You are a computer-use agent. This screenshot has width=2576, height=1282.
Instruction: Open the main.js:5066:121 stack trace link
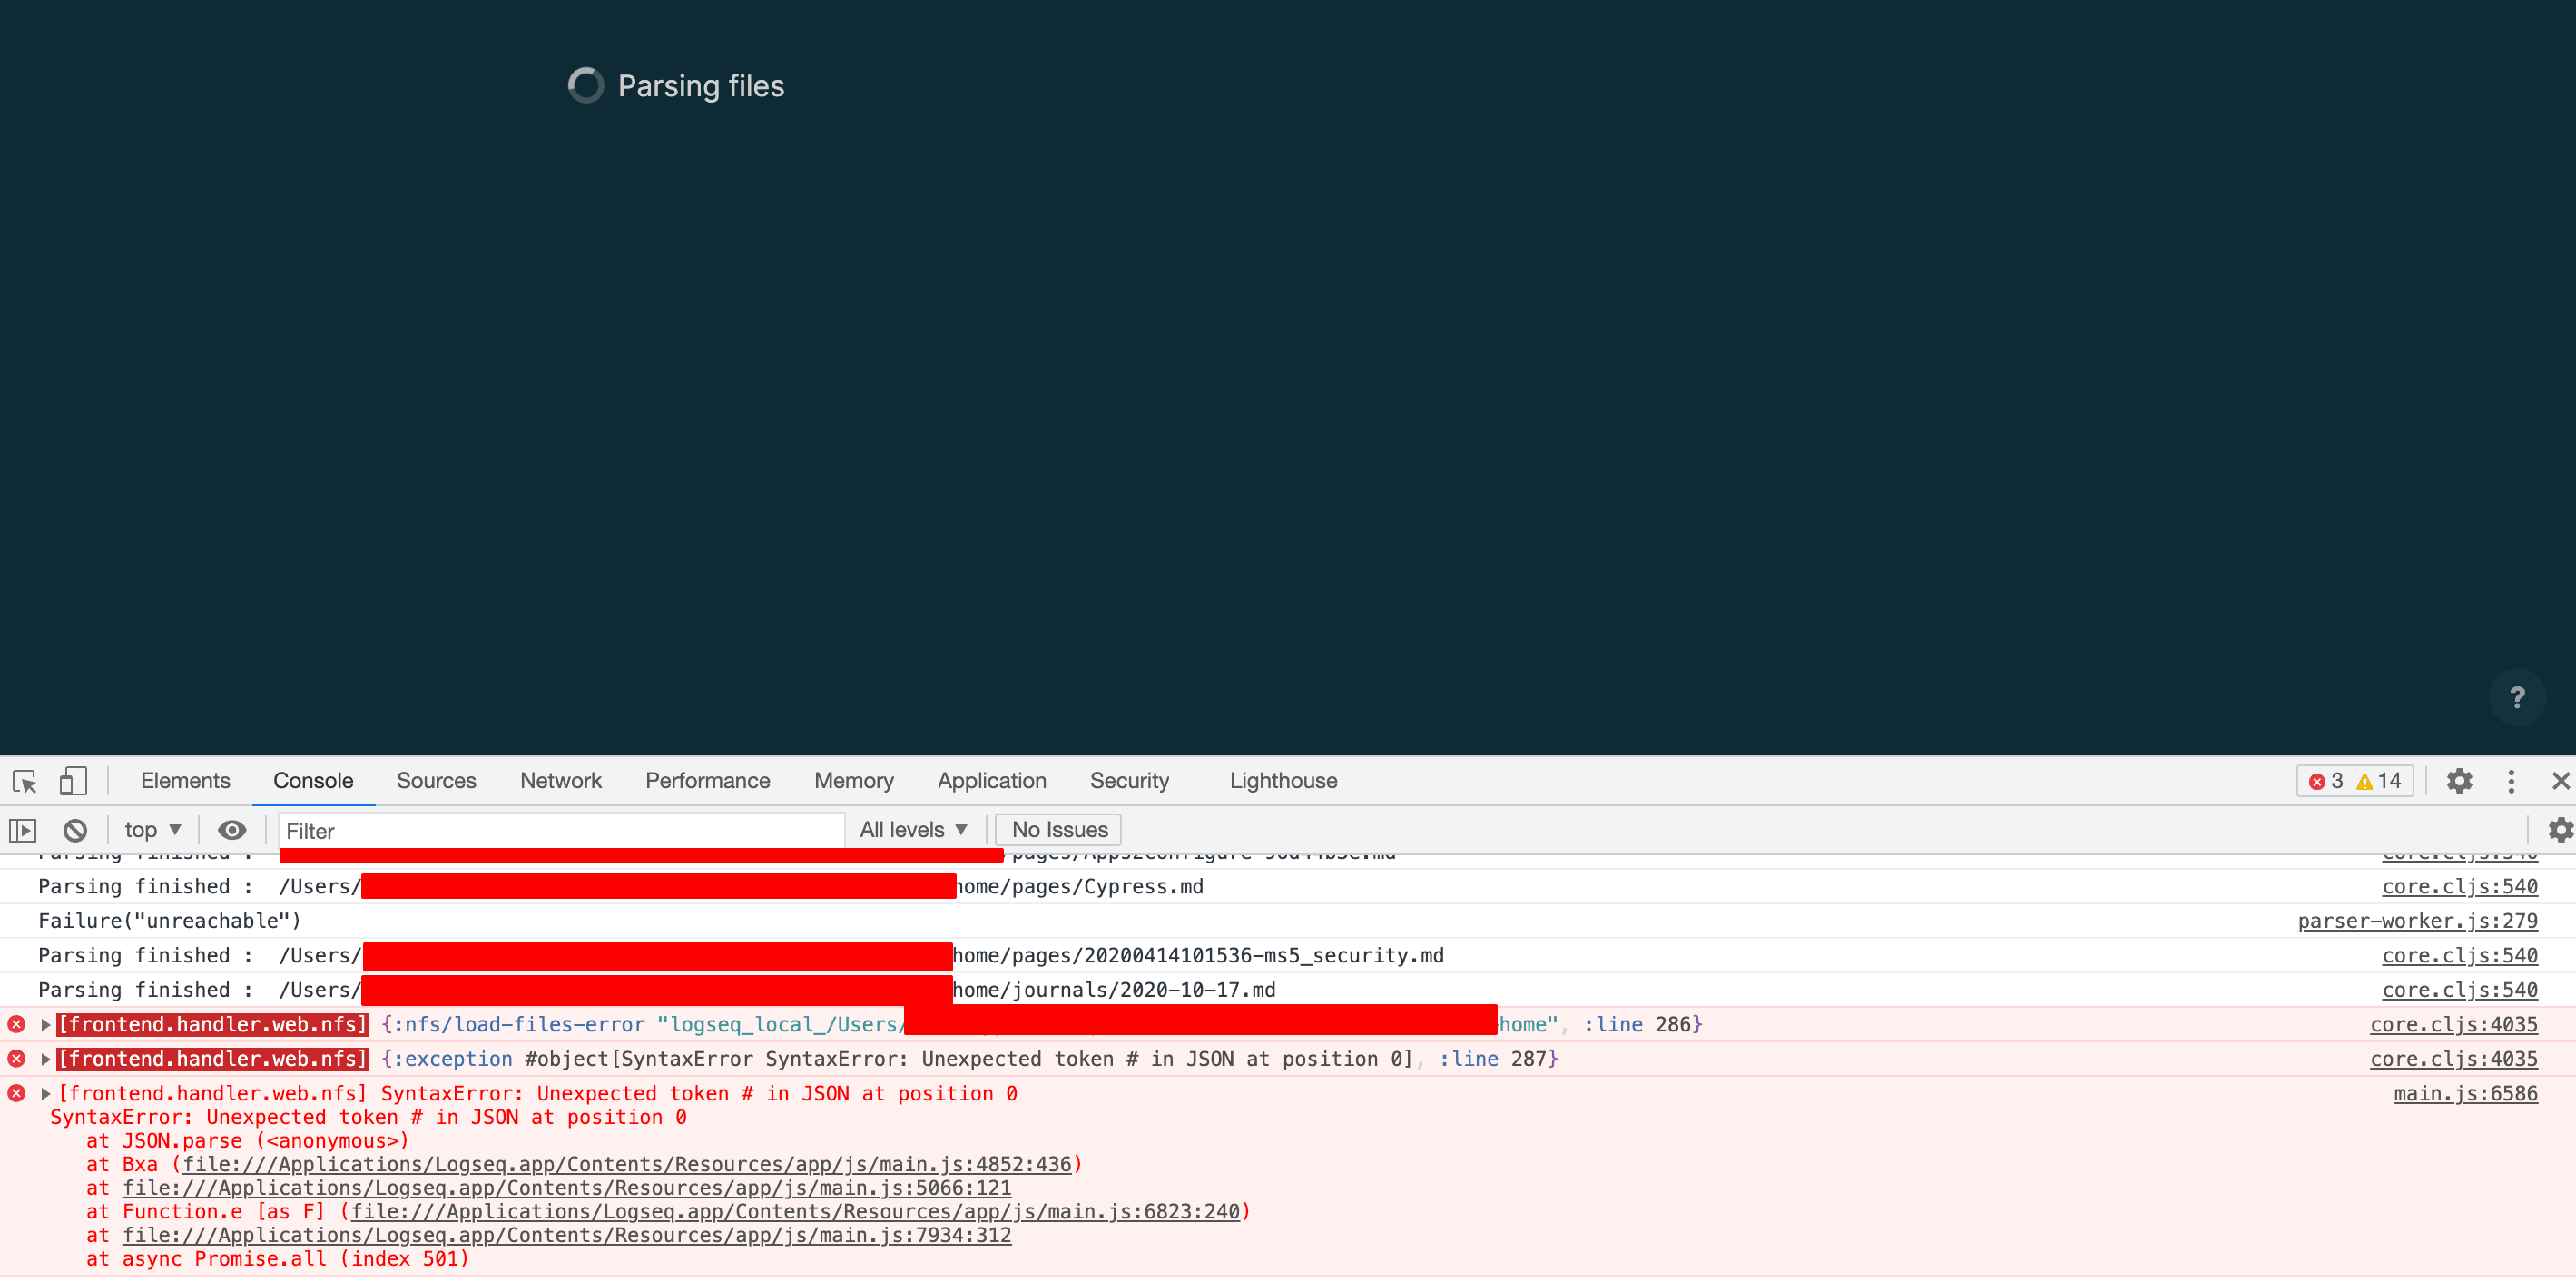[567, 1189]
